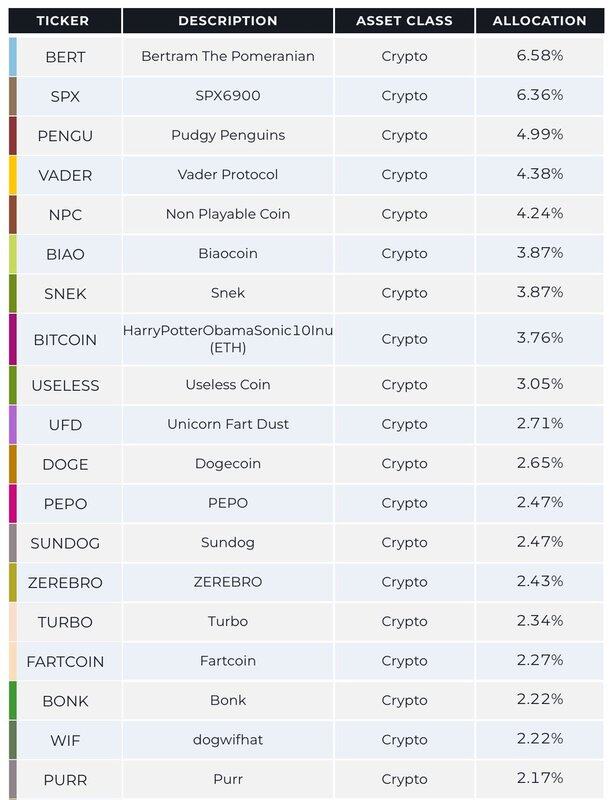Viewport: 613px width, 800px height.
Task: Open the SPX ticker row
Action: [306, 96]
